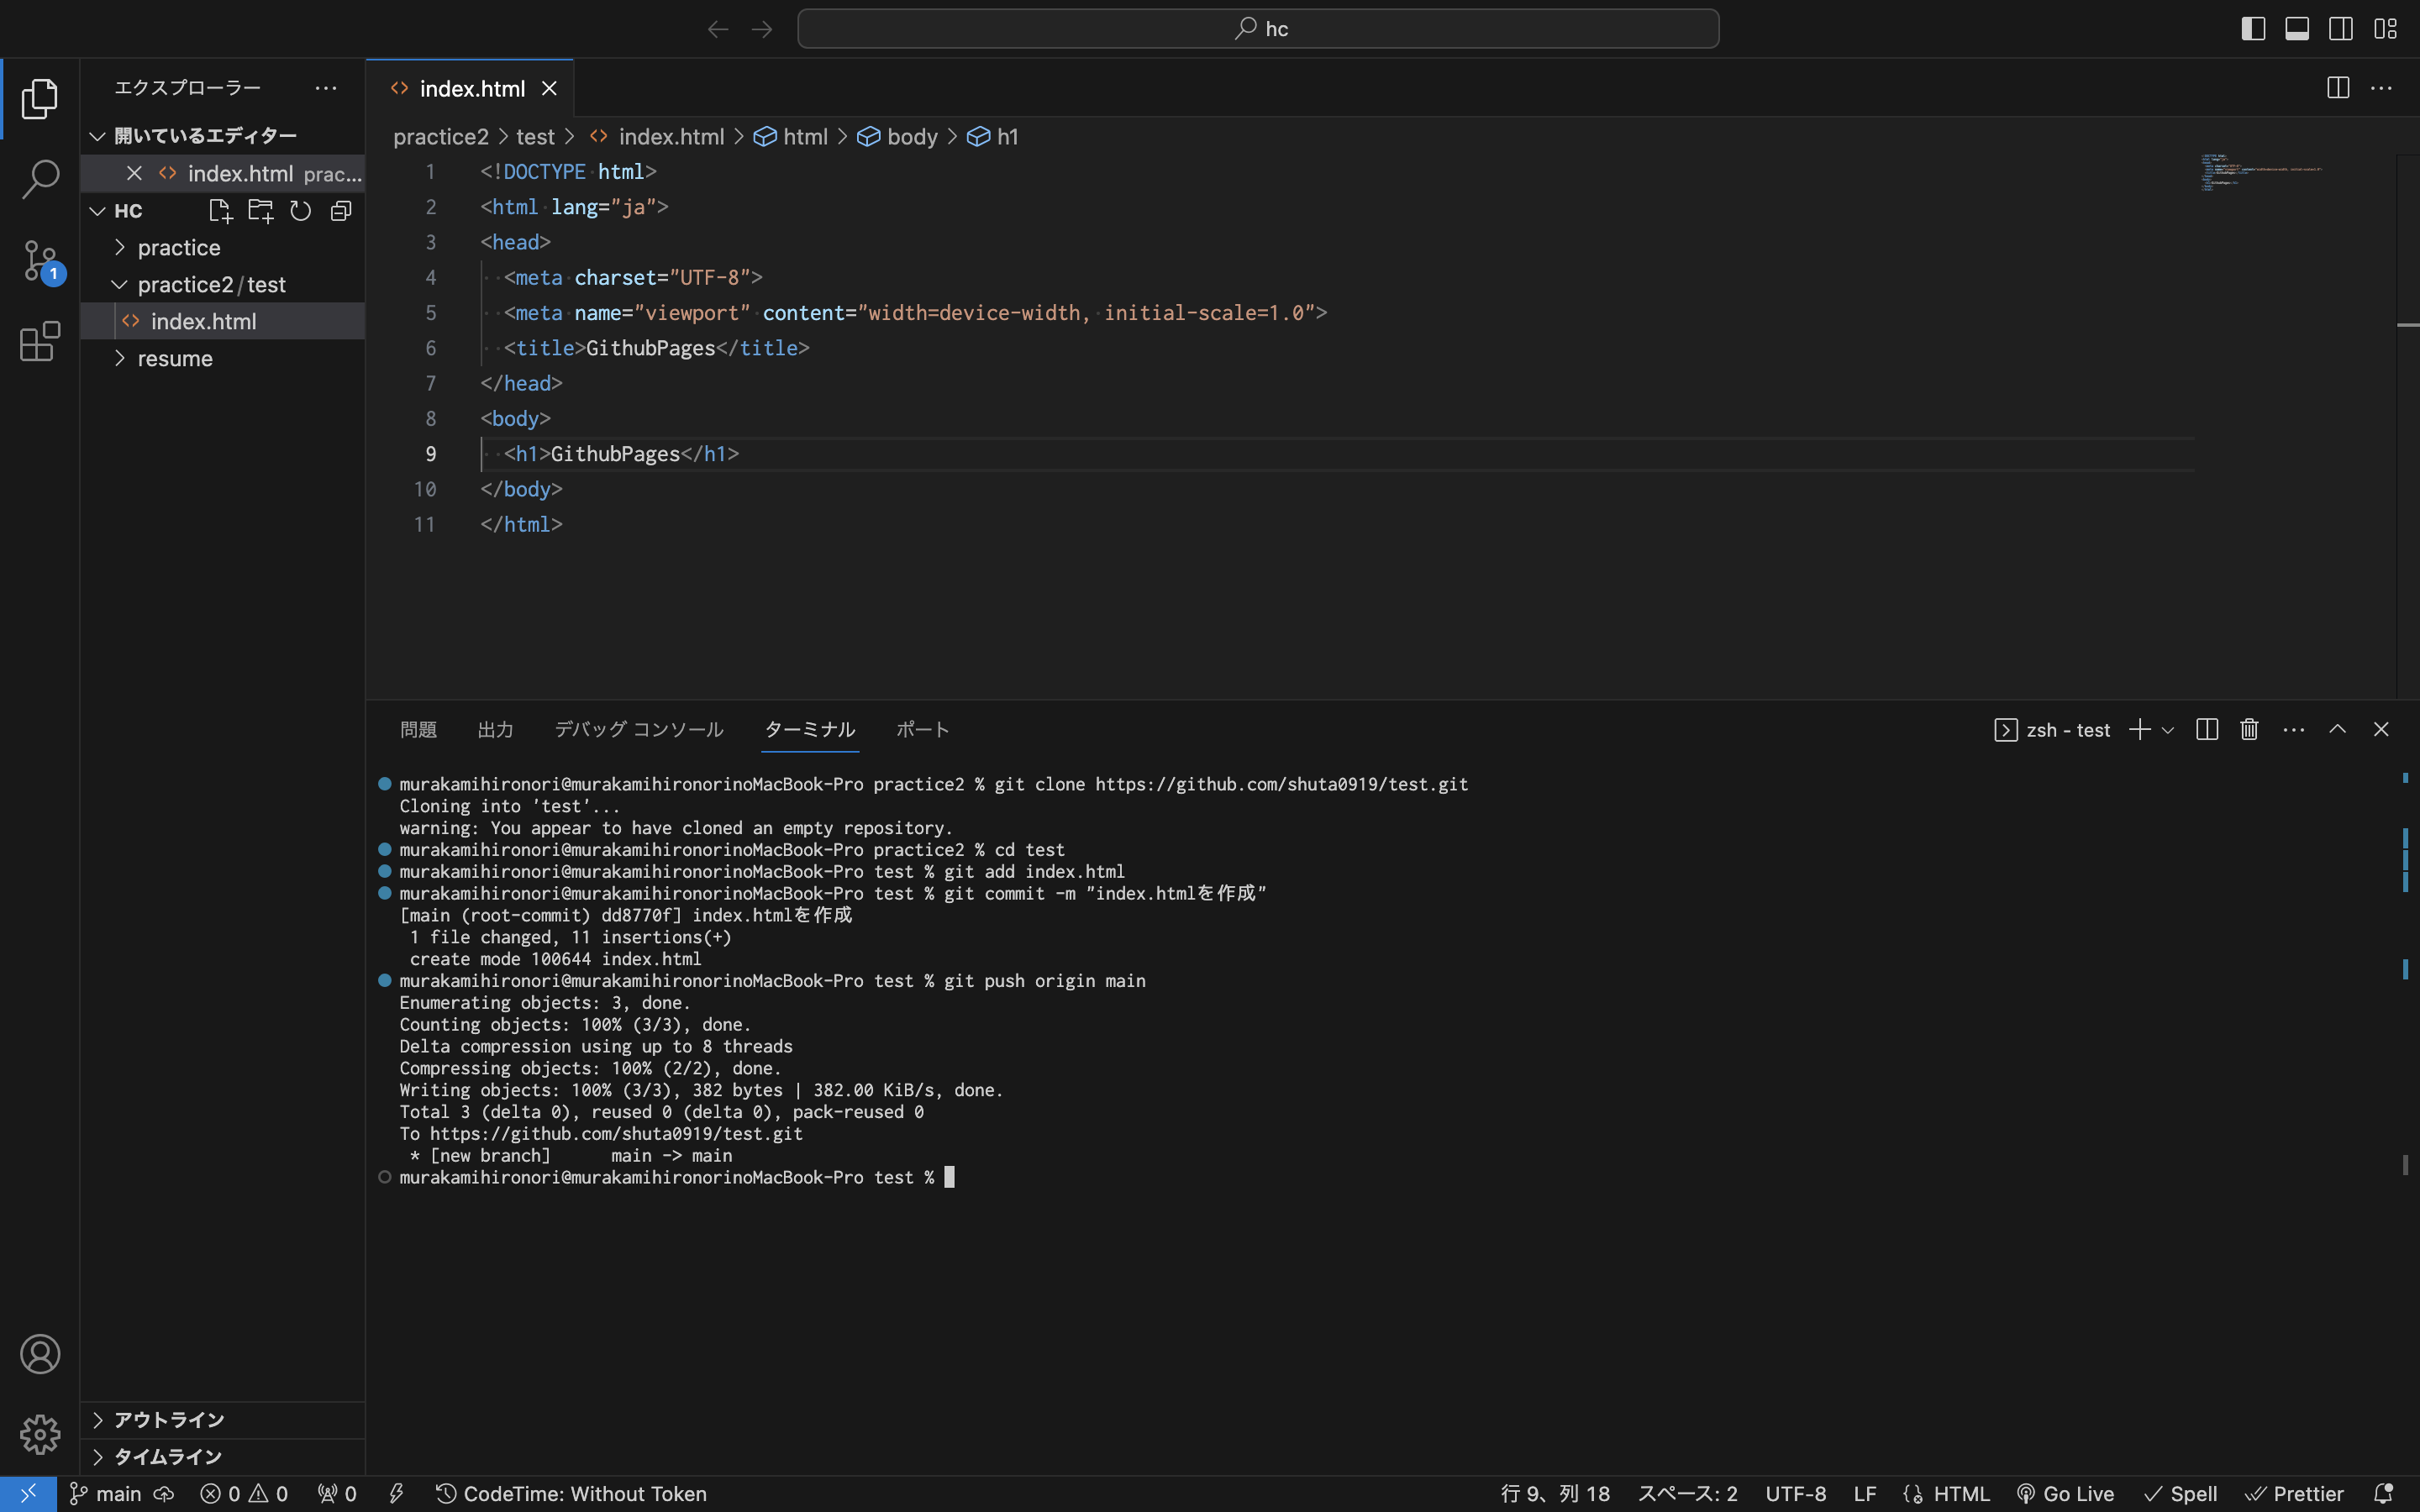Screen dimensions: 2420x1512
Task: Expand the resume folder
Action: click(x=174, y=359)
